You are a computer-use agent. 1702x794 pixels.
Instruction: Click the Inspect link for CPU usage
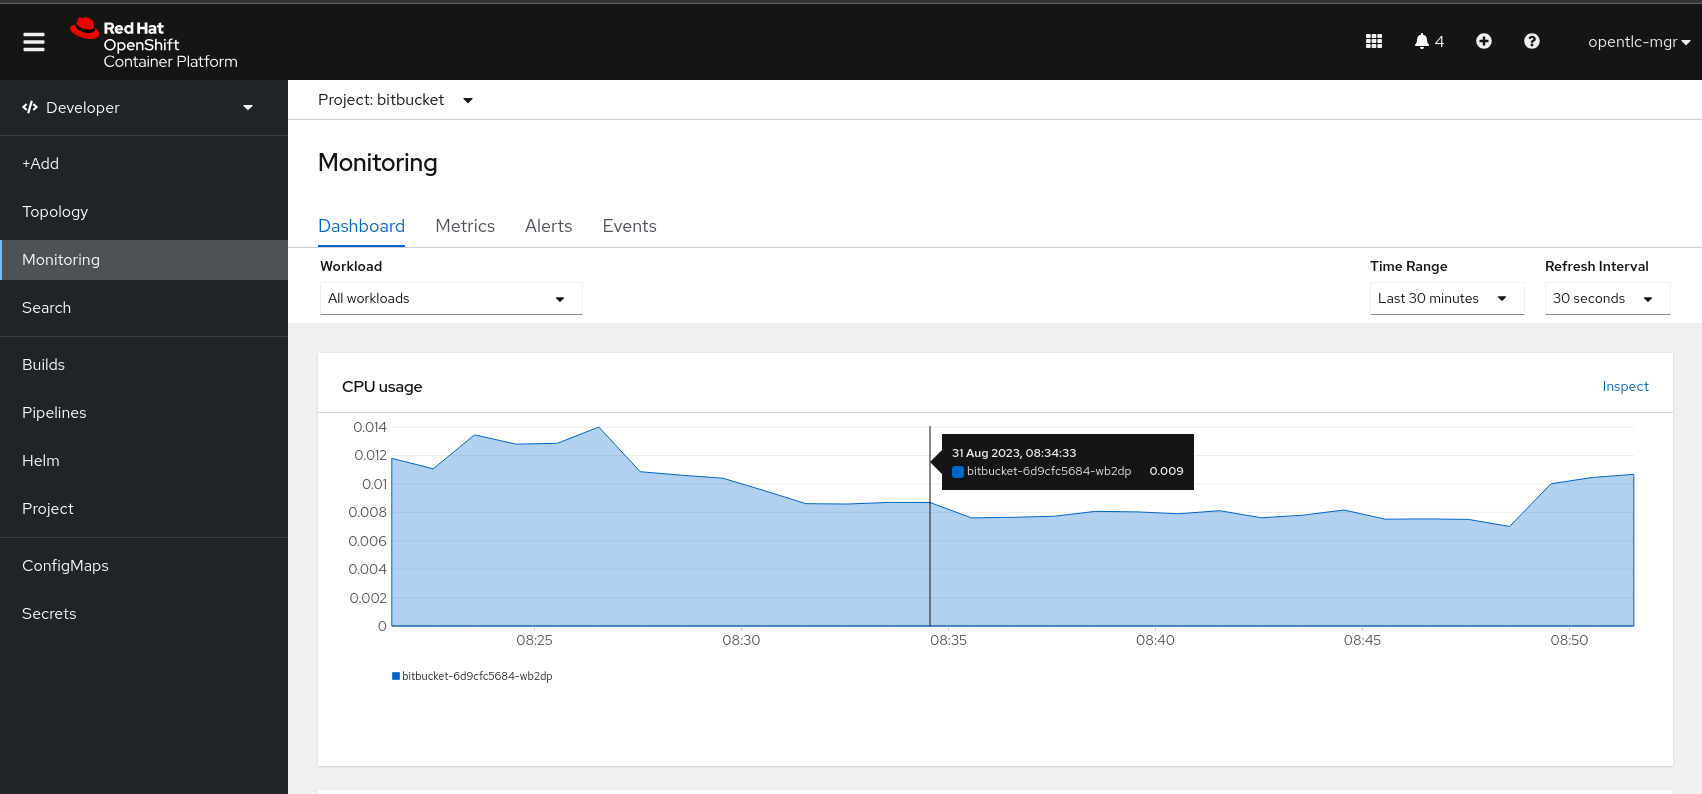(1625, 386)
